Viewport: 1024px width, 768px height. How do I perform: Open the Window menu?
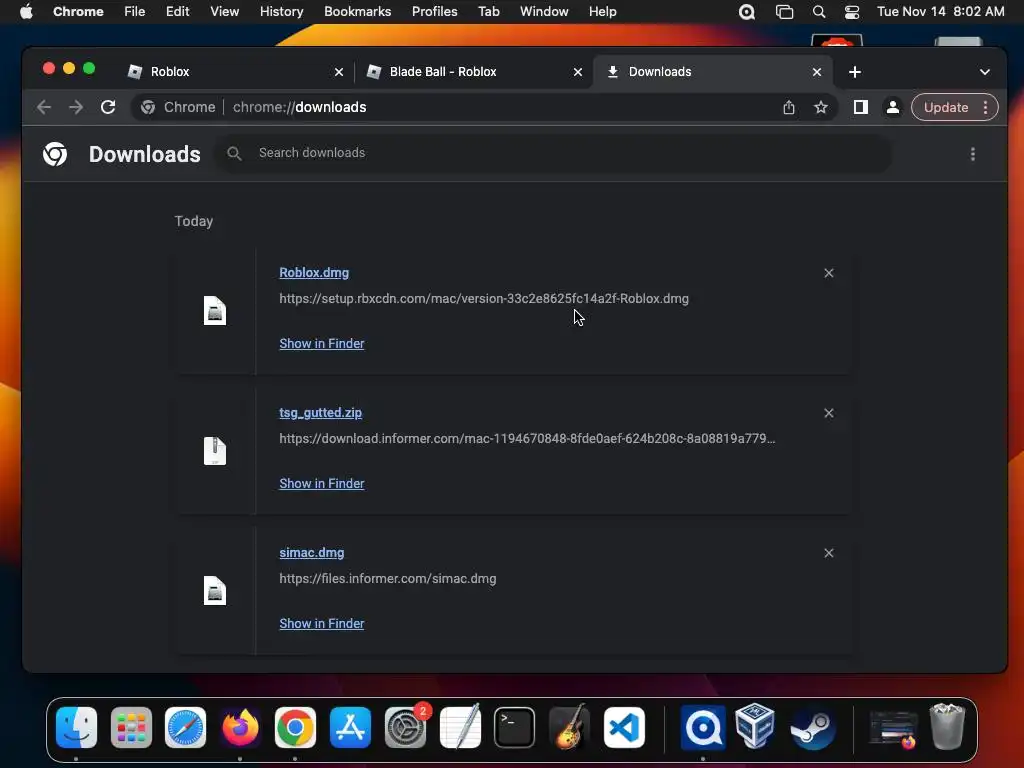(544, 12)
